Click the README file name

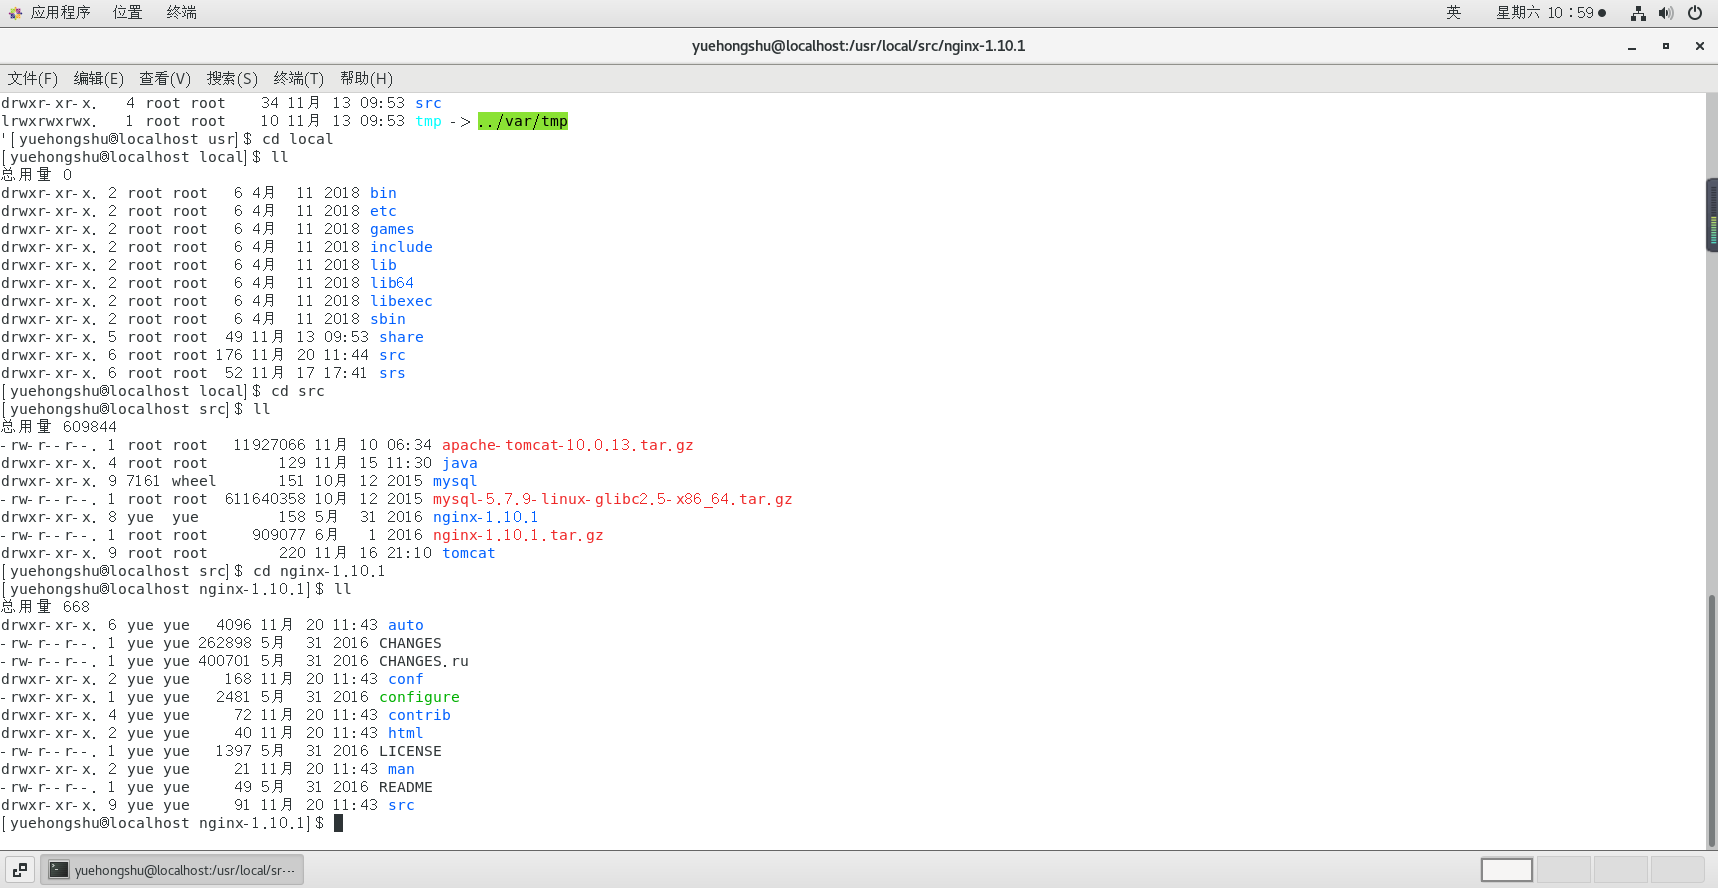click(406, 787)
